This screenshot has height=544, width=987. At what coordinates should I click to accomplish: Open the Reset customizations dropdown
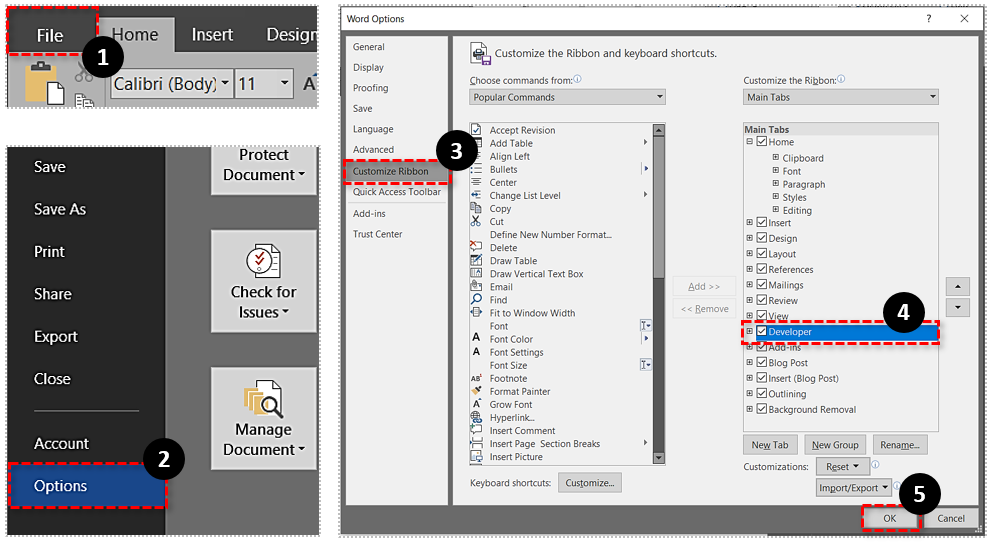(x=843, y=467)
